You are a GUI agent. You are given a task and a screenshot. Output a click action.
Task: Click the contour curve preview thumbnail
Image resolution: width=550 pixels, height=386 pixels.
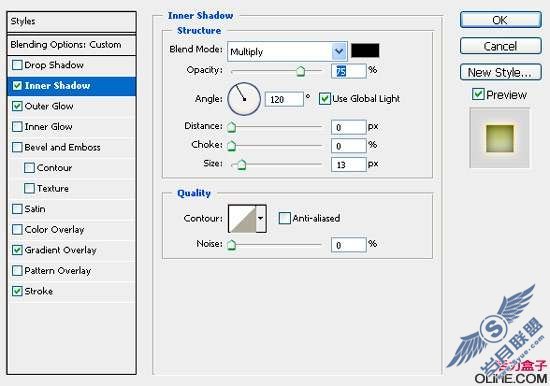242,219
